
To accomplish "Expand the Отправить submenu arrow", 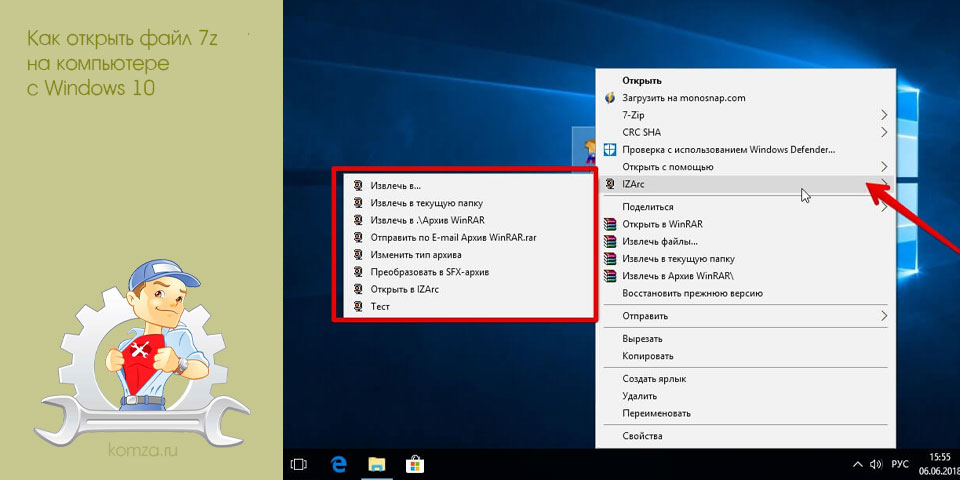I will [x=884, y=316].
